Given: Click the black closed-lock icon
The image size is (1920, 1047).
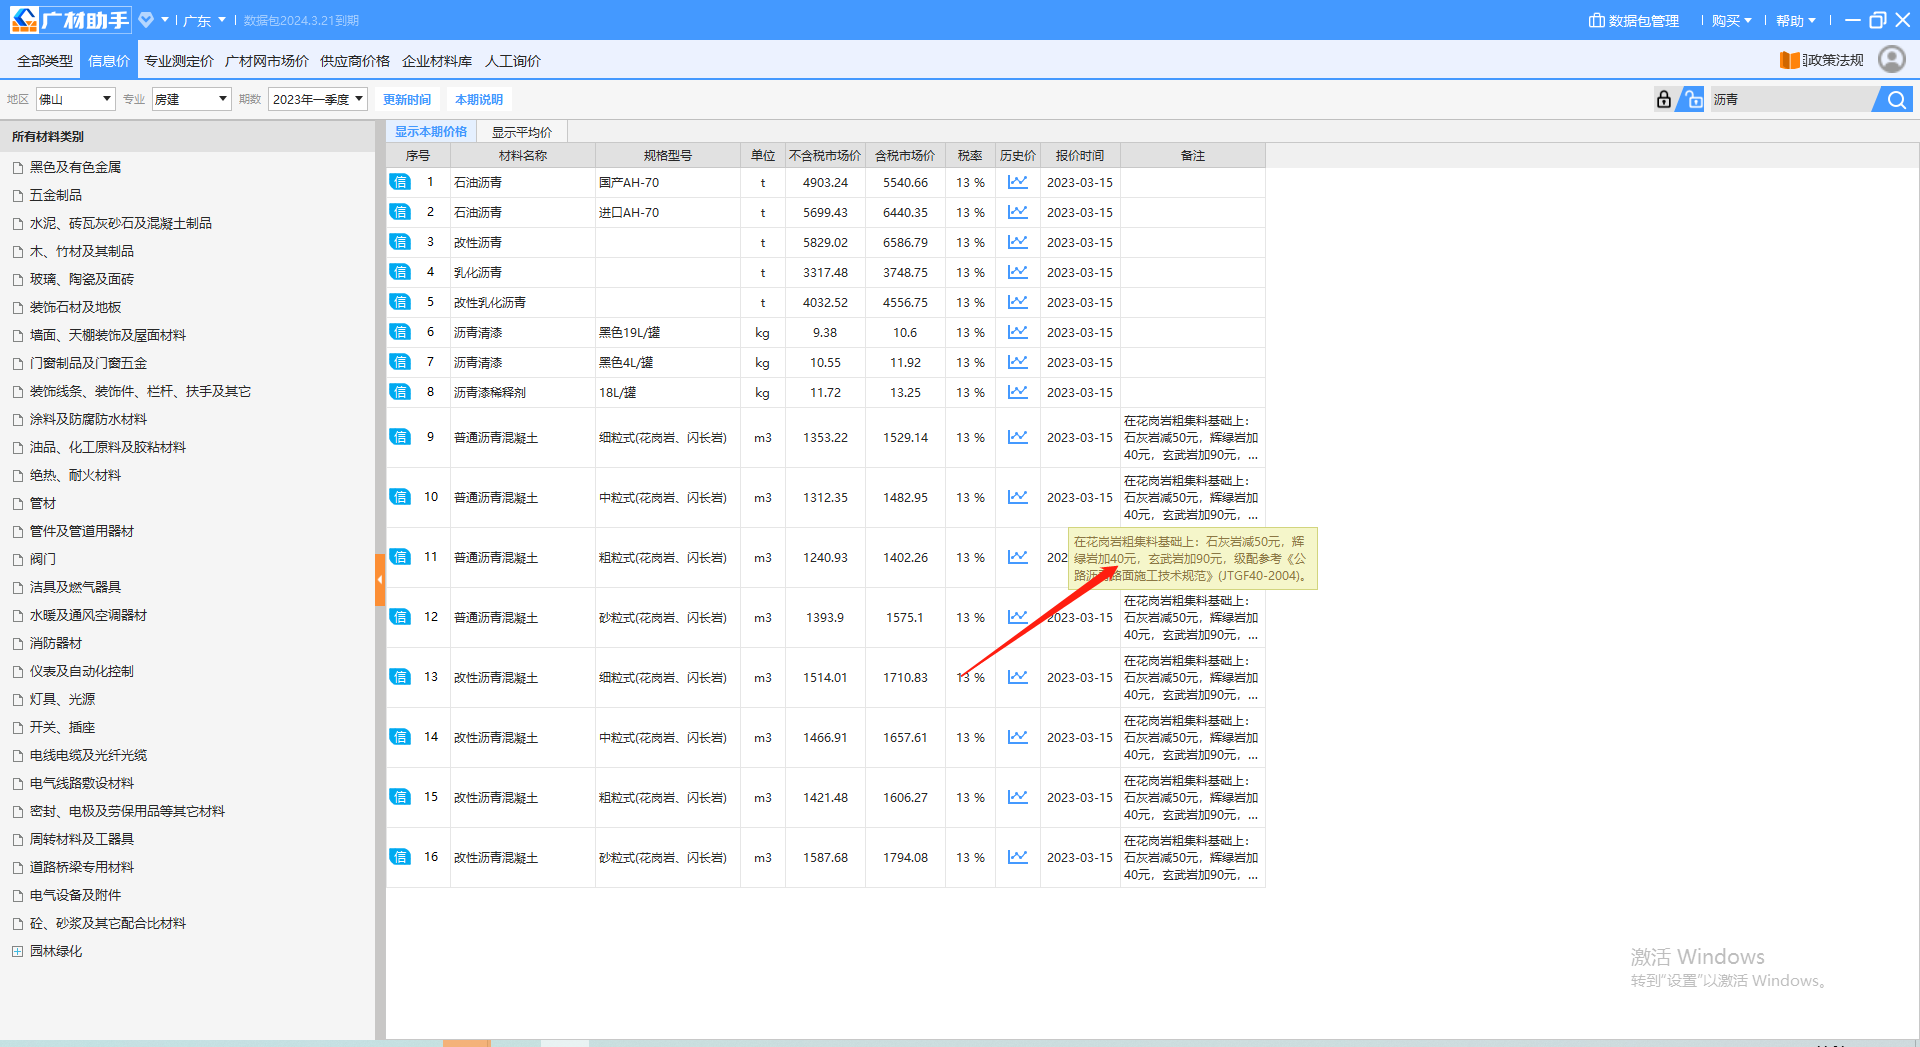Looking at the screenshot, I should [x=1663, y=99].
